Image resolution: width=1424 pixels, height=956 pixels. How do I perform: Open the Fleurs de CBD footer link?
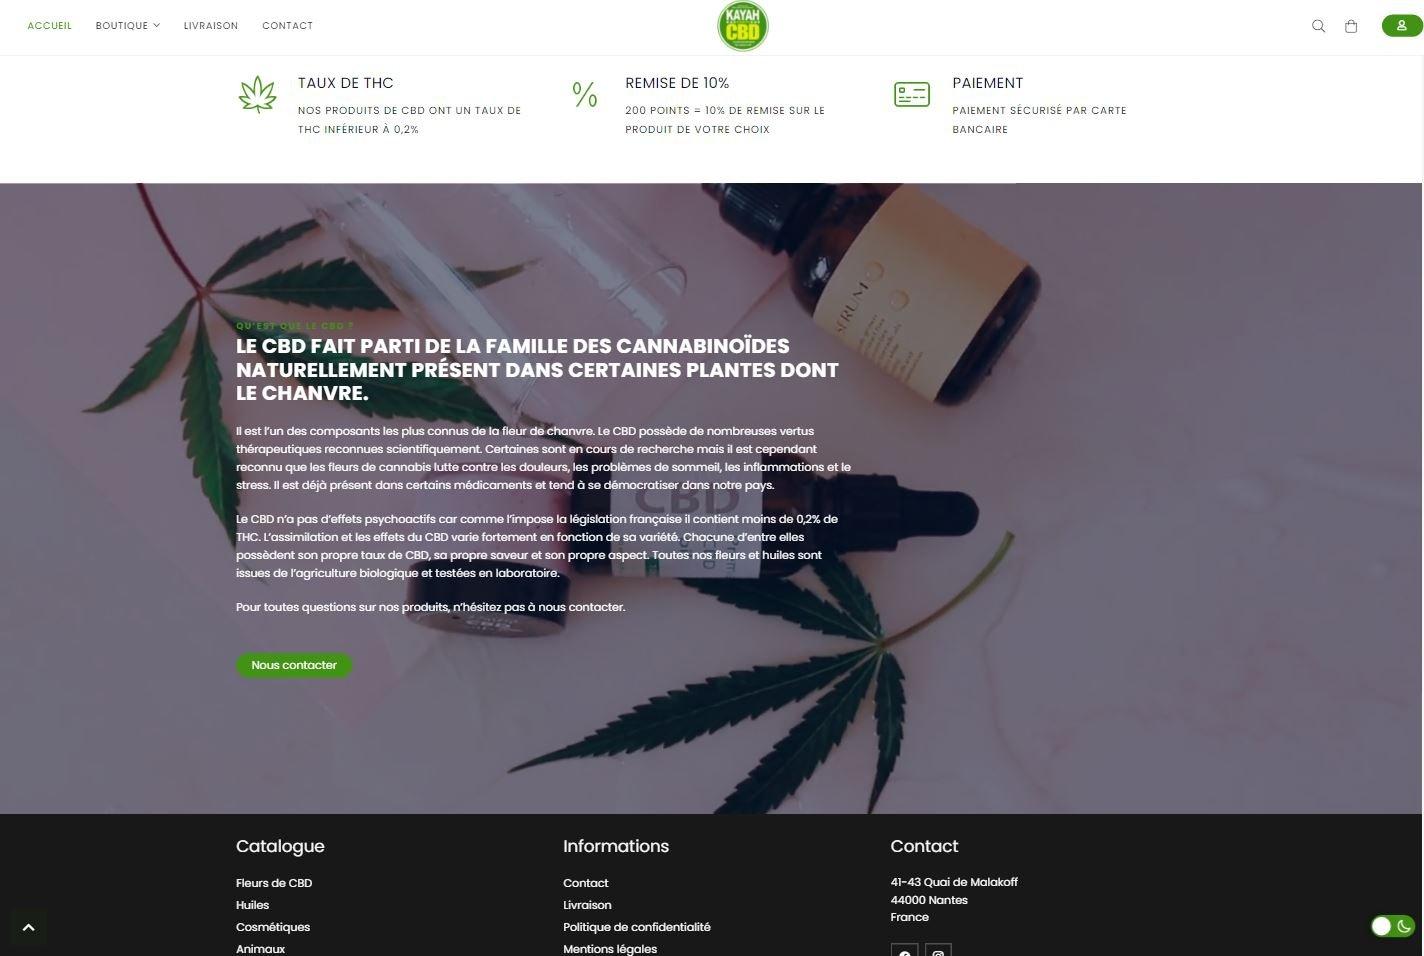point(274,883)
